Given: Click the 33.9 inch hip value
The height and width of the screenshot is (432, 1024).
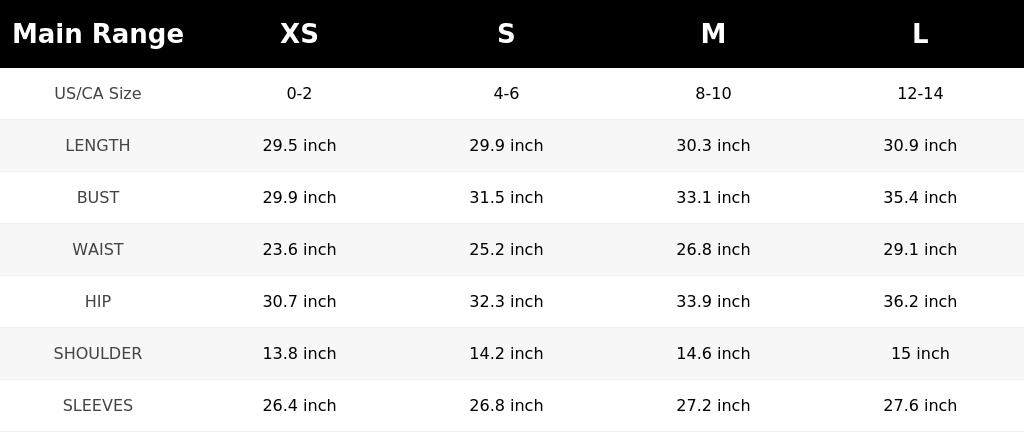Looking at the screenshot, I should coord(713,301).
